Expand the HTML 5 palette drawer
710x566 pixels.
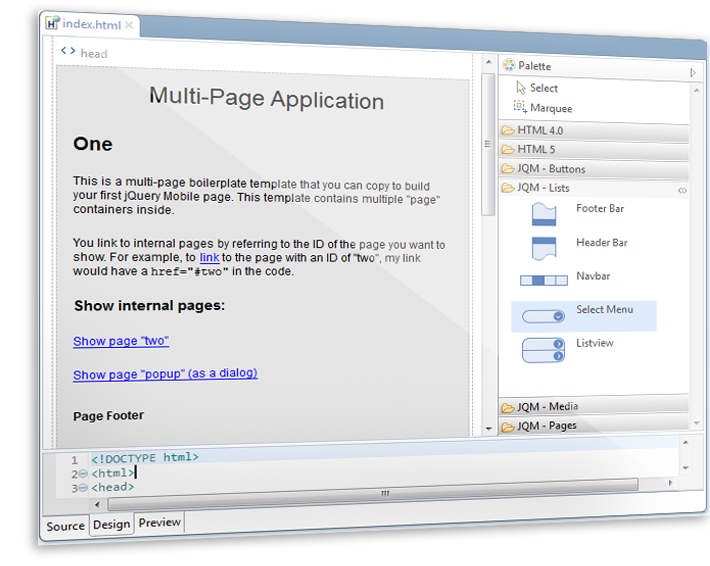(x=536, y=150)
